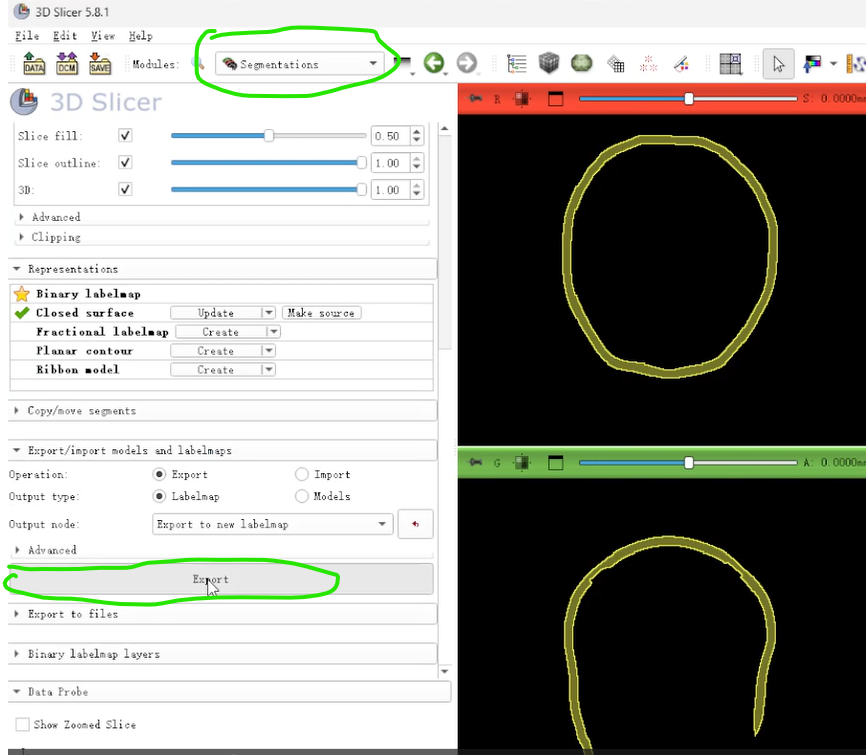The width and height of the screenshot is (866, 755).
Task: Maximize the red slice view
Action: (556, 99)
